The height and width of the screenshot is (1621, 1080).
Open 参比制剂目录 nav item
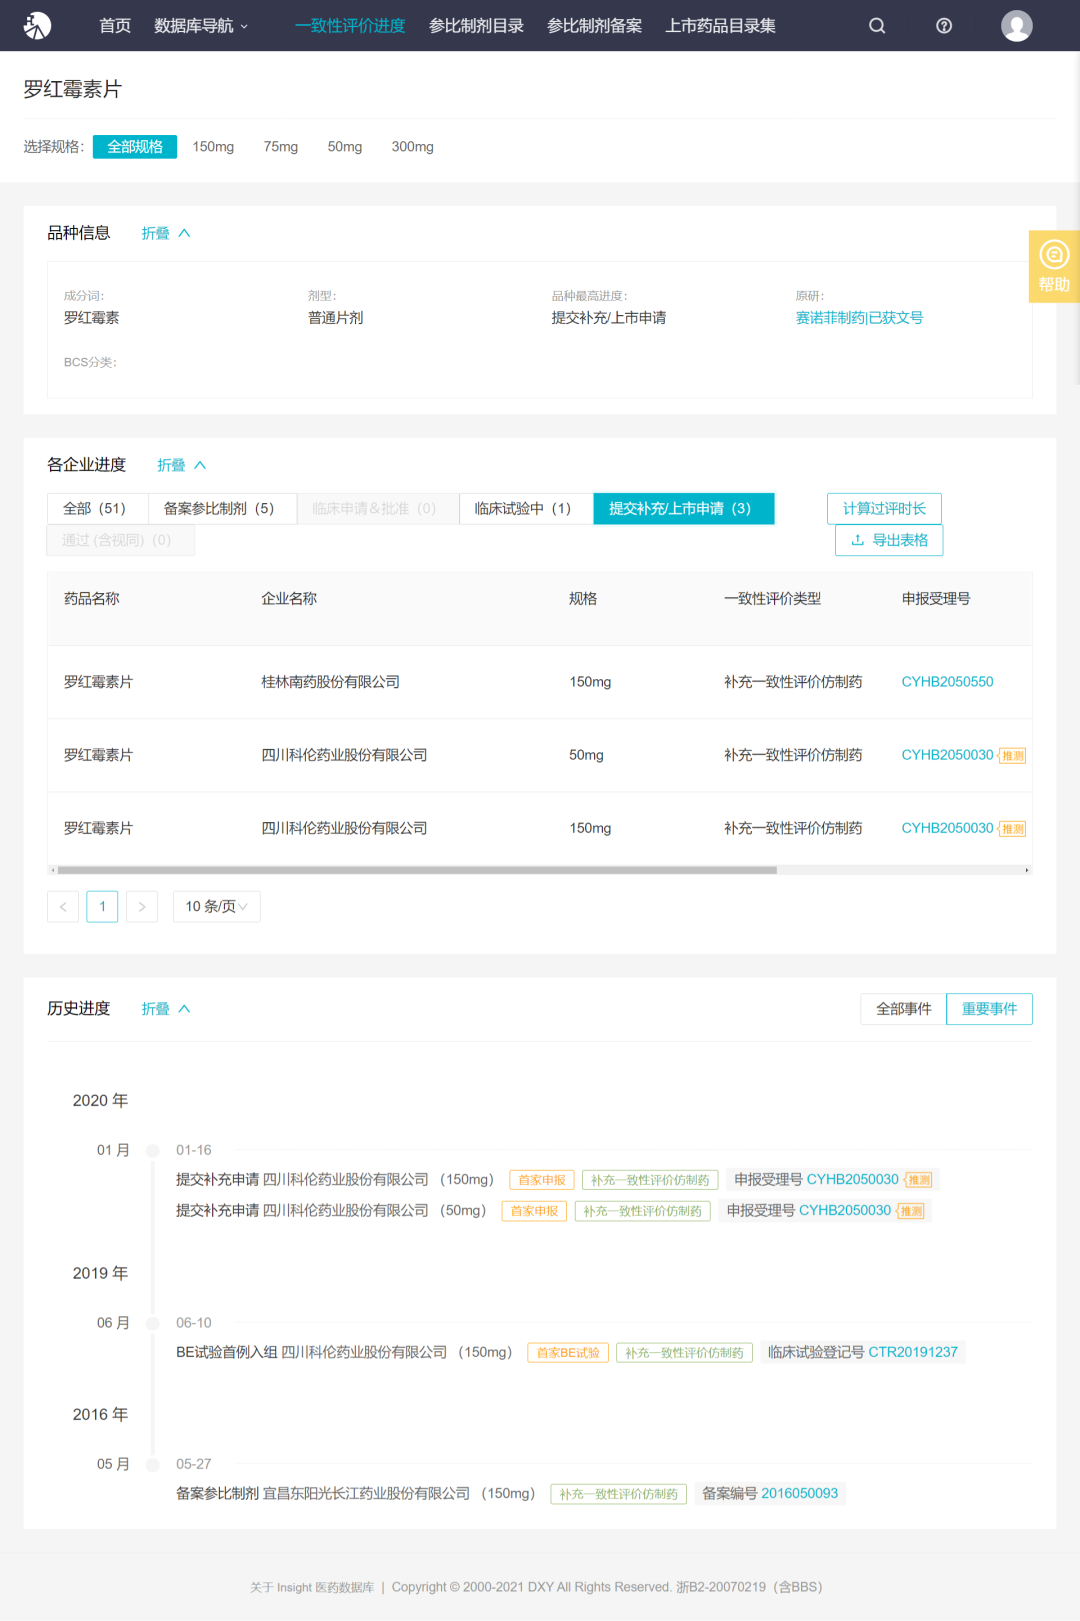pos(476,26)
